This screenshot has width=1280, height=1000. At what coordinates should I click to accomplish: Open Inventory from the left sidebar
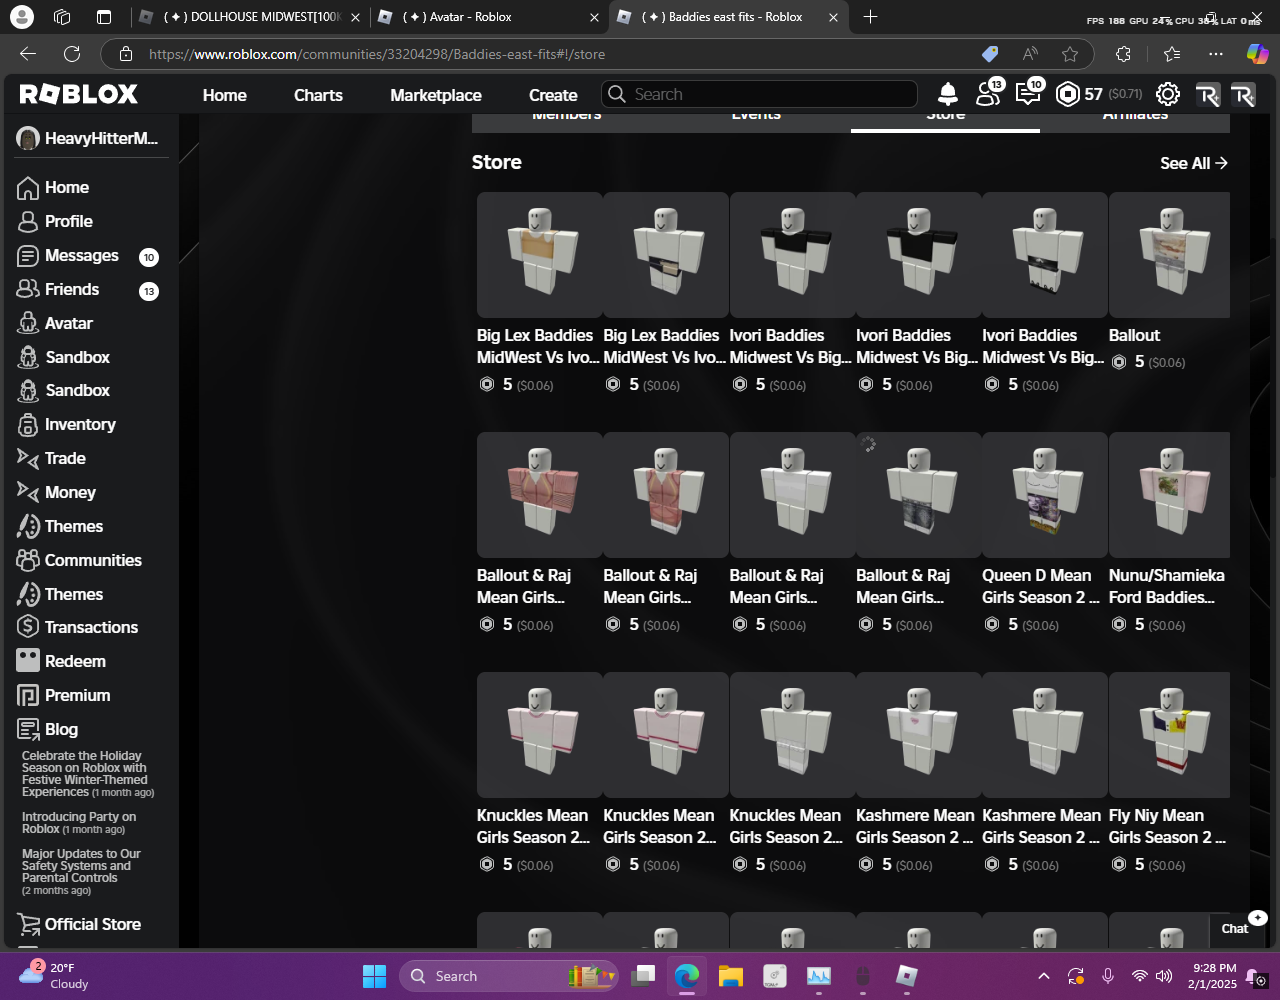coord(80,424)
